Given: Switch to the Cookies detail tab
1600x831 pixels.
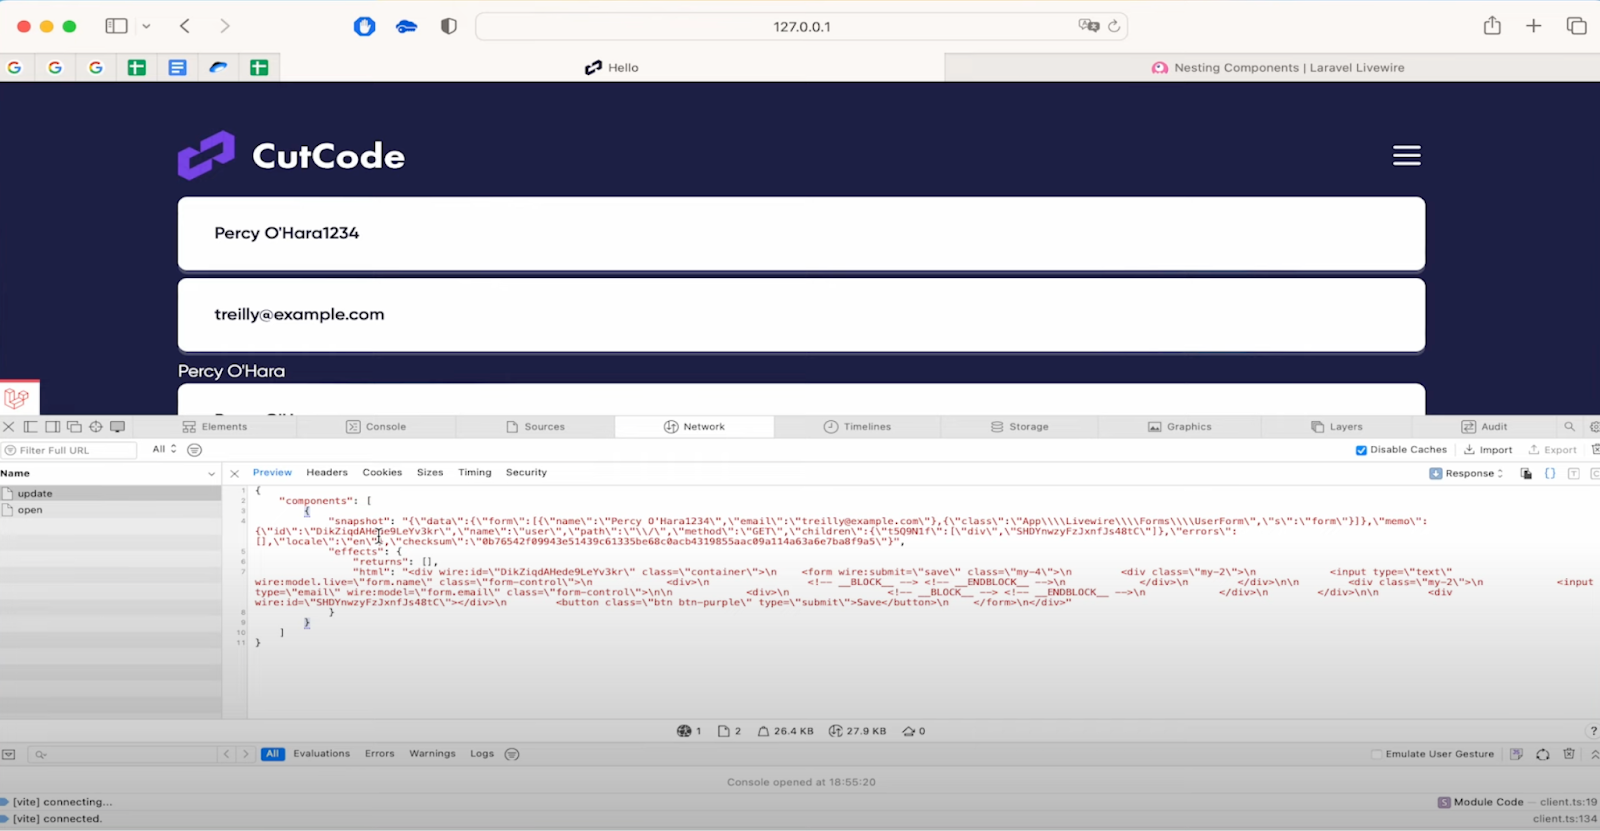Looking at the screenshot, I should (x=382, y=472).
